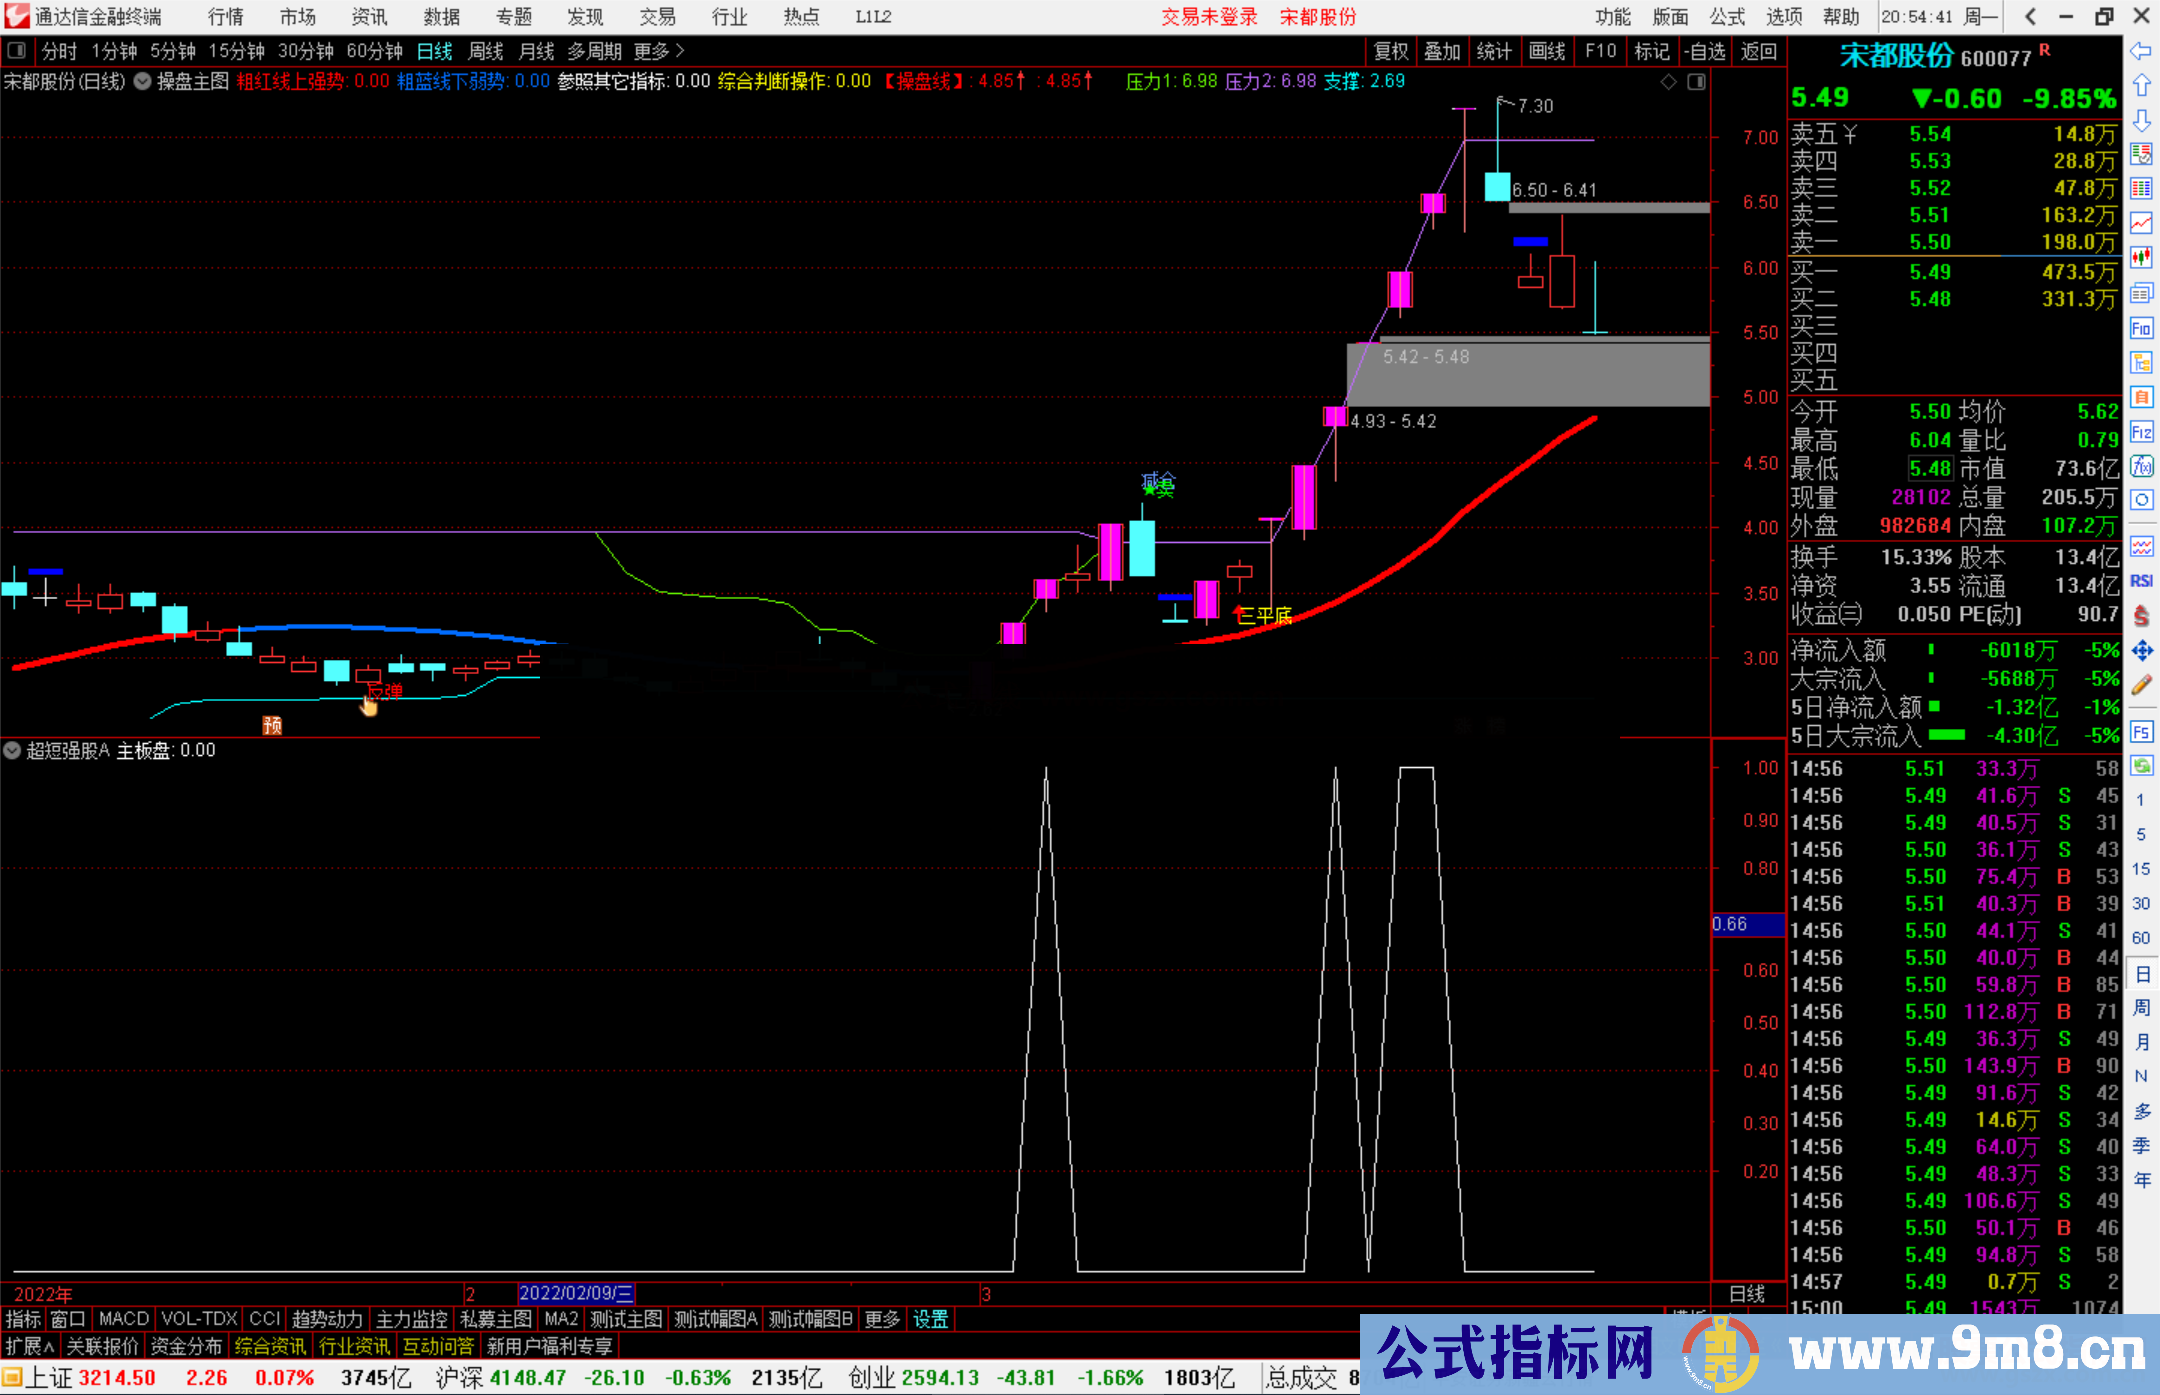Click the 设置 button in indicator bar

(x=930, y=1319)
